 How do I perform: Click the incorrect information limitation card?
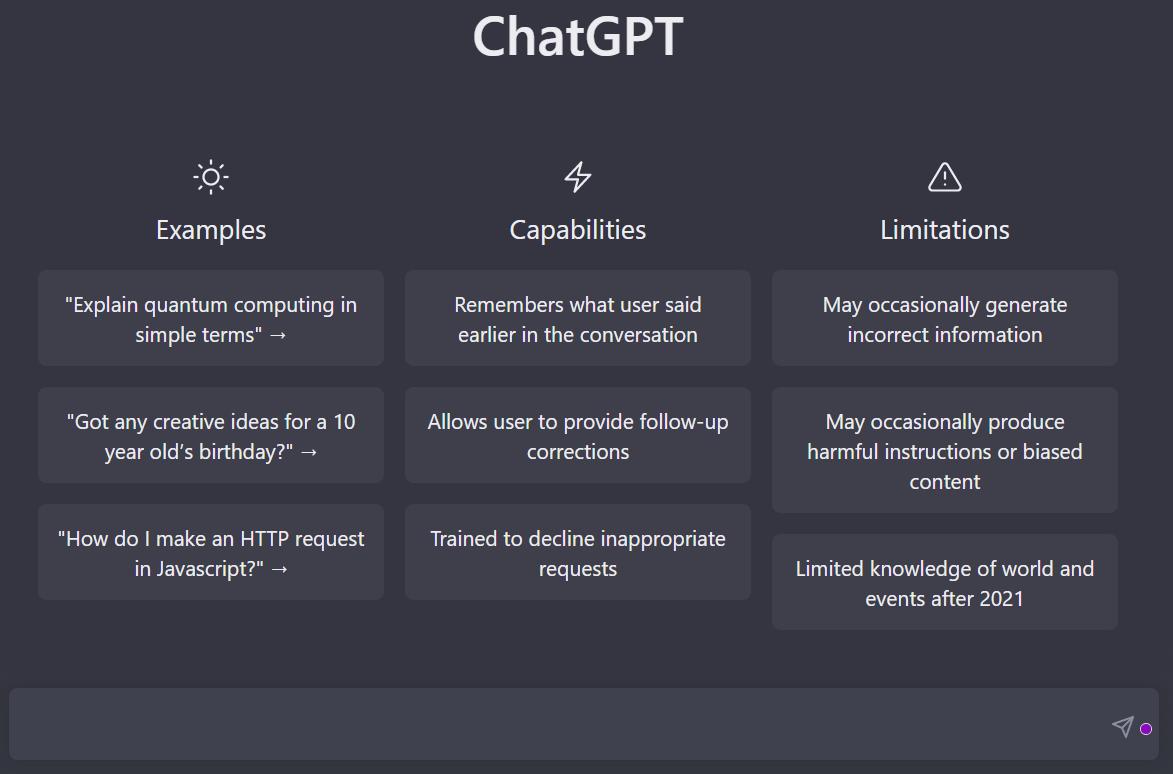944,318
